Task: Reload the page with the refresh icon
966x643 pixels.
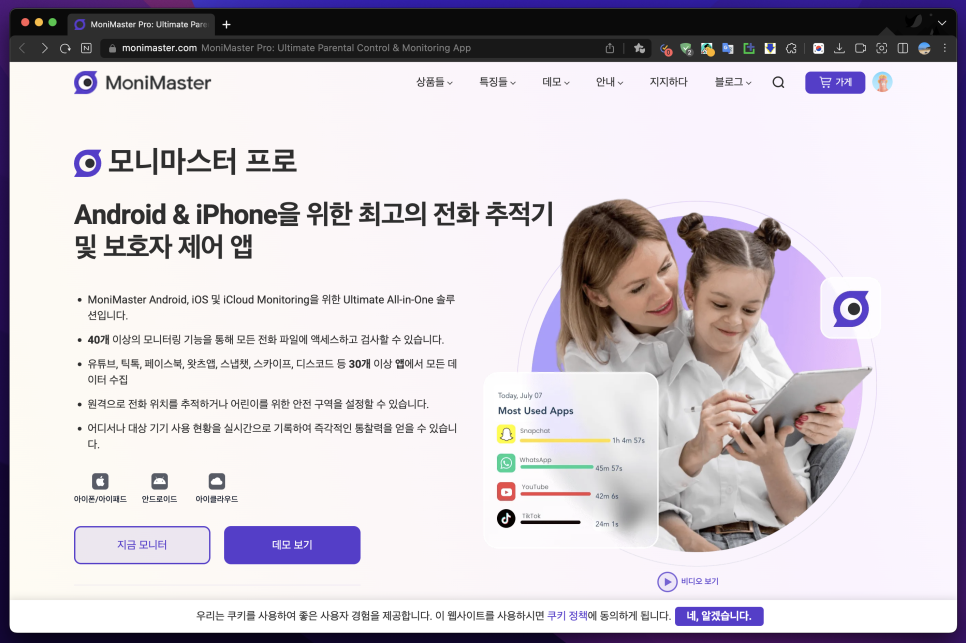Action: 65,48
